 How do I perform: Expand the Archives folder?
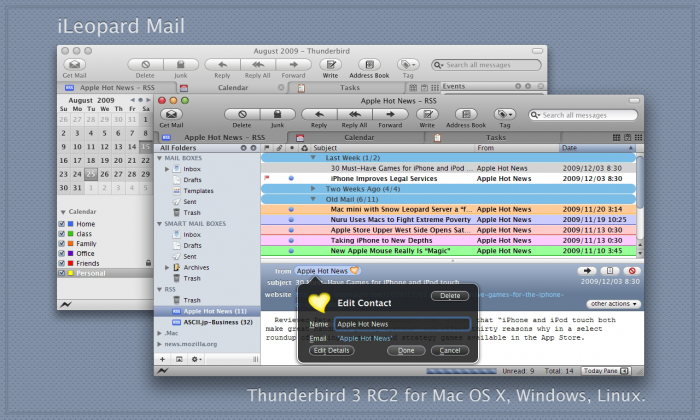[167, 267]
